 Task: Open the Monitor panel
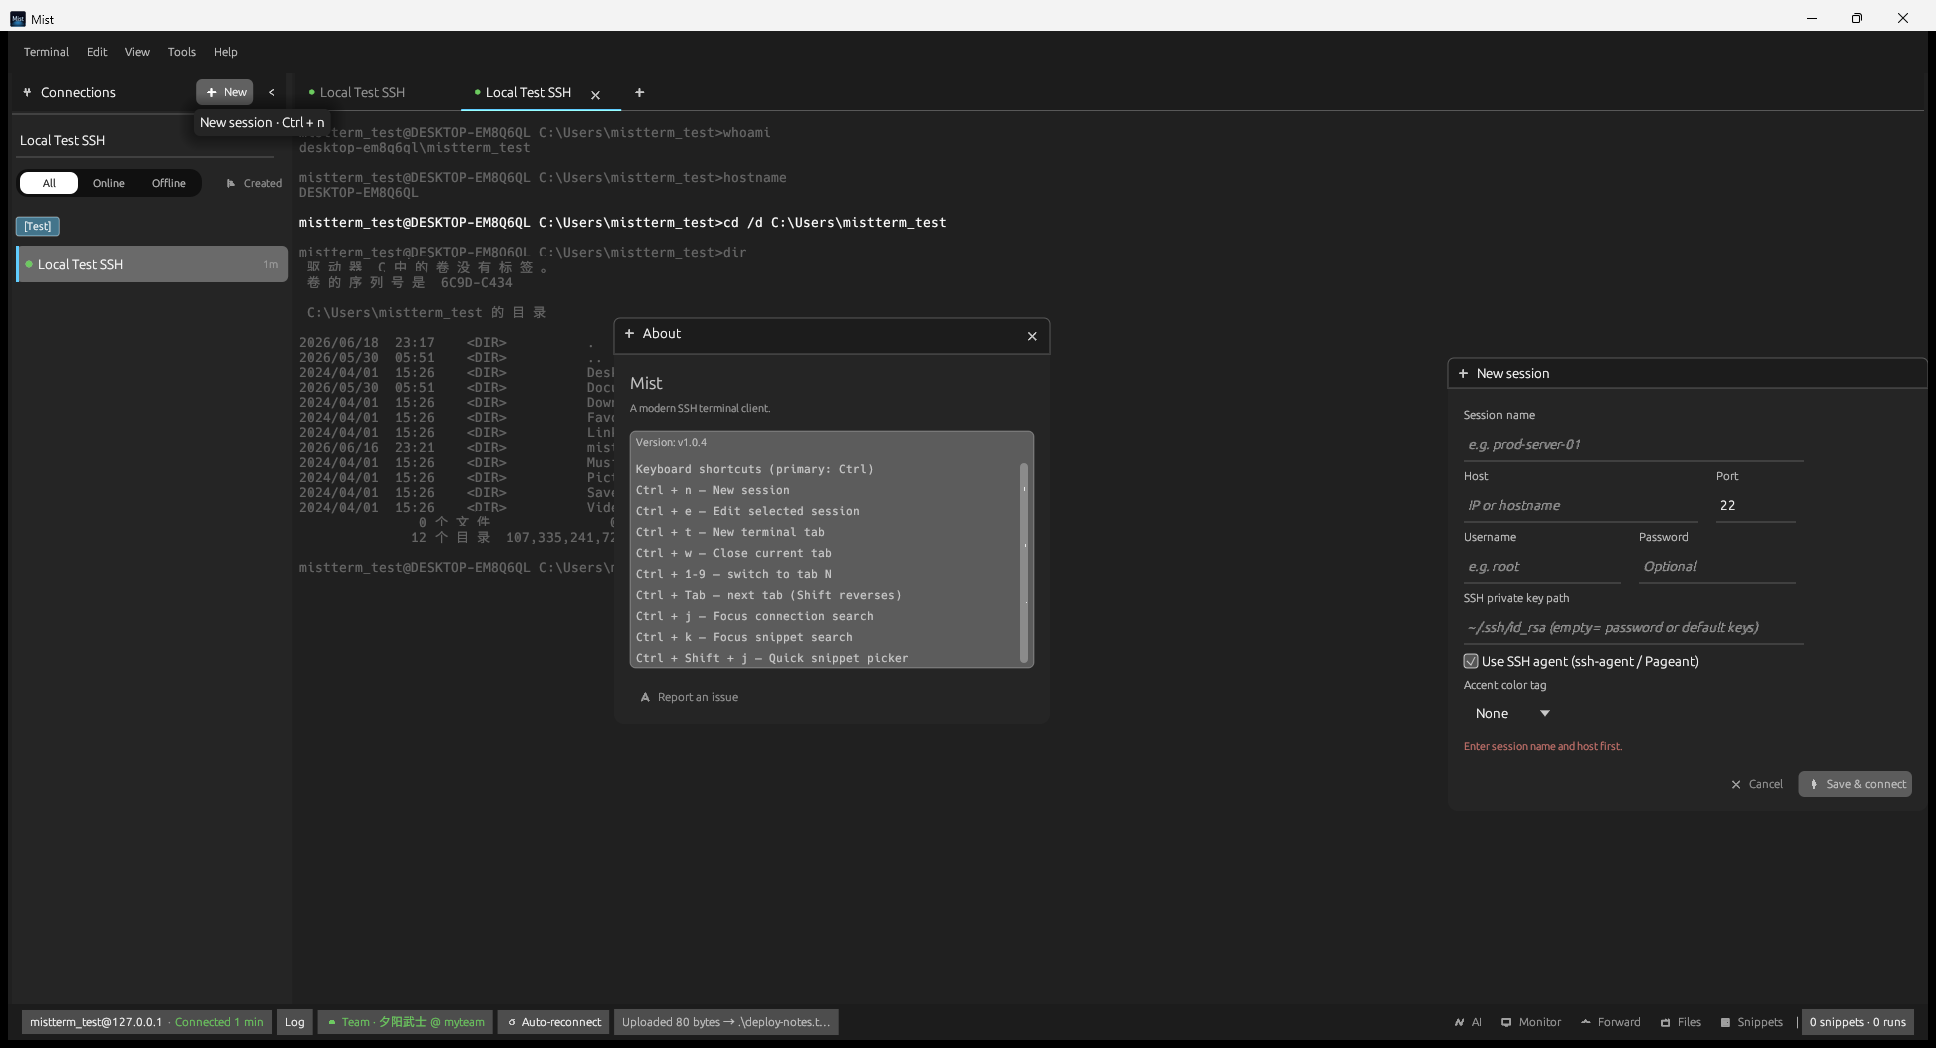point(1531,1022)
